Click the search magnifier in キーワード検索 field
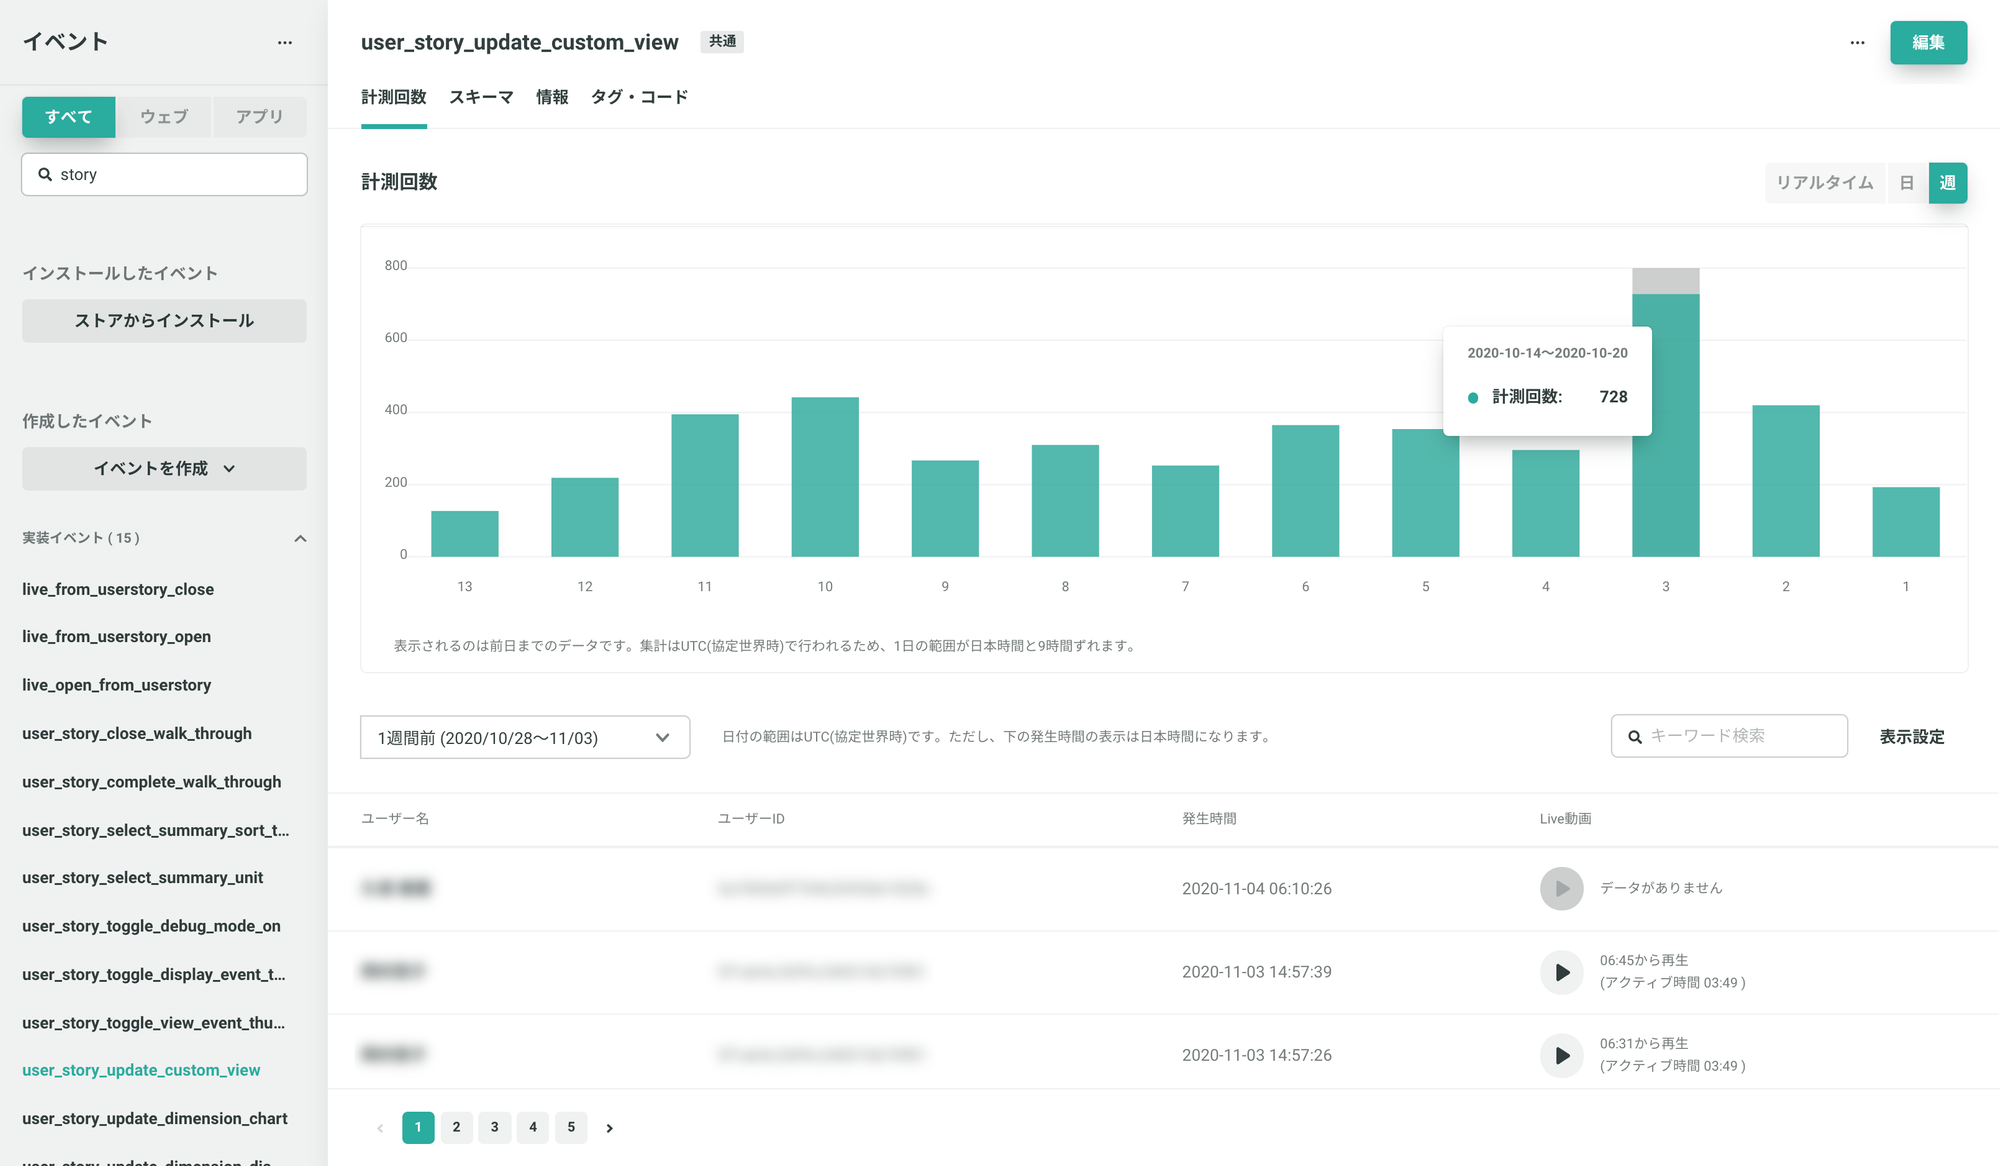 (1635, 737)
